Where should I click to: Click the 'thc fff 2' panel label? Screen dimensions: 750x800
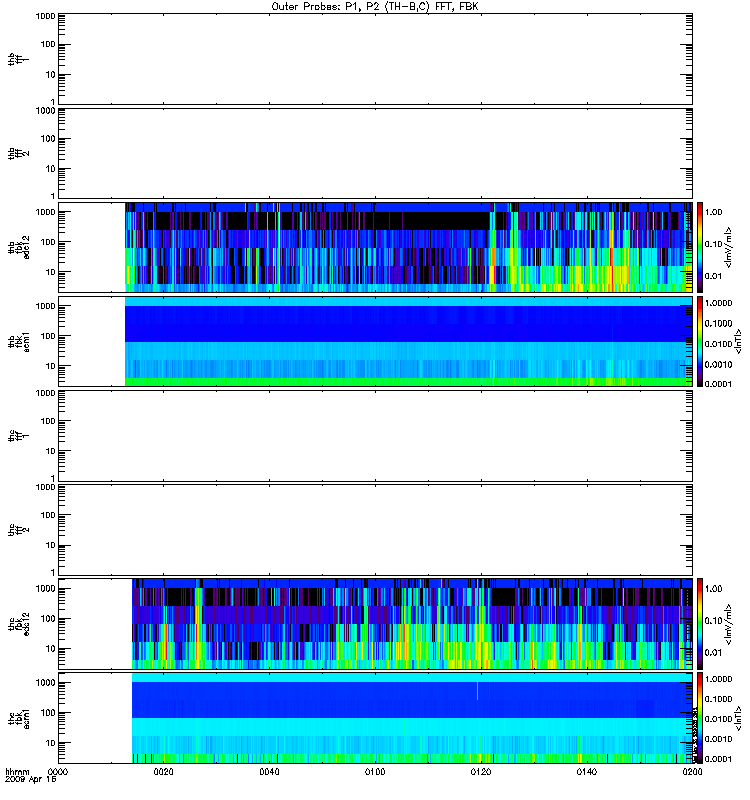pos(18,530)
